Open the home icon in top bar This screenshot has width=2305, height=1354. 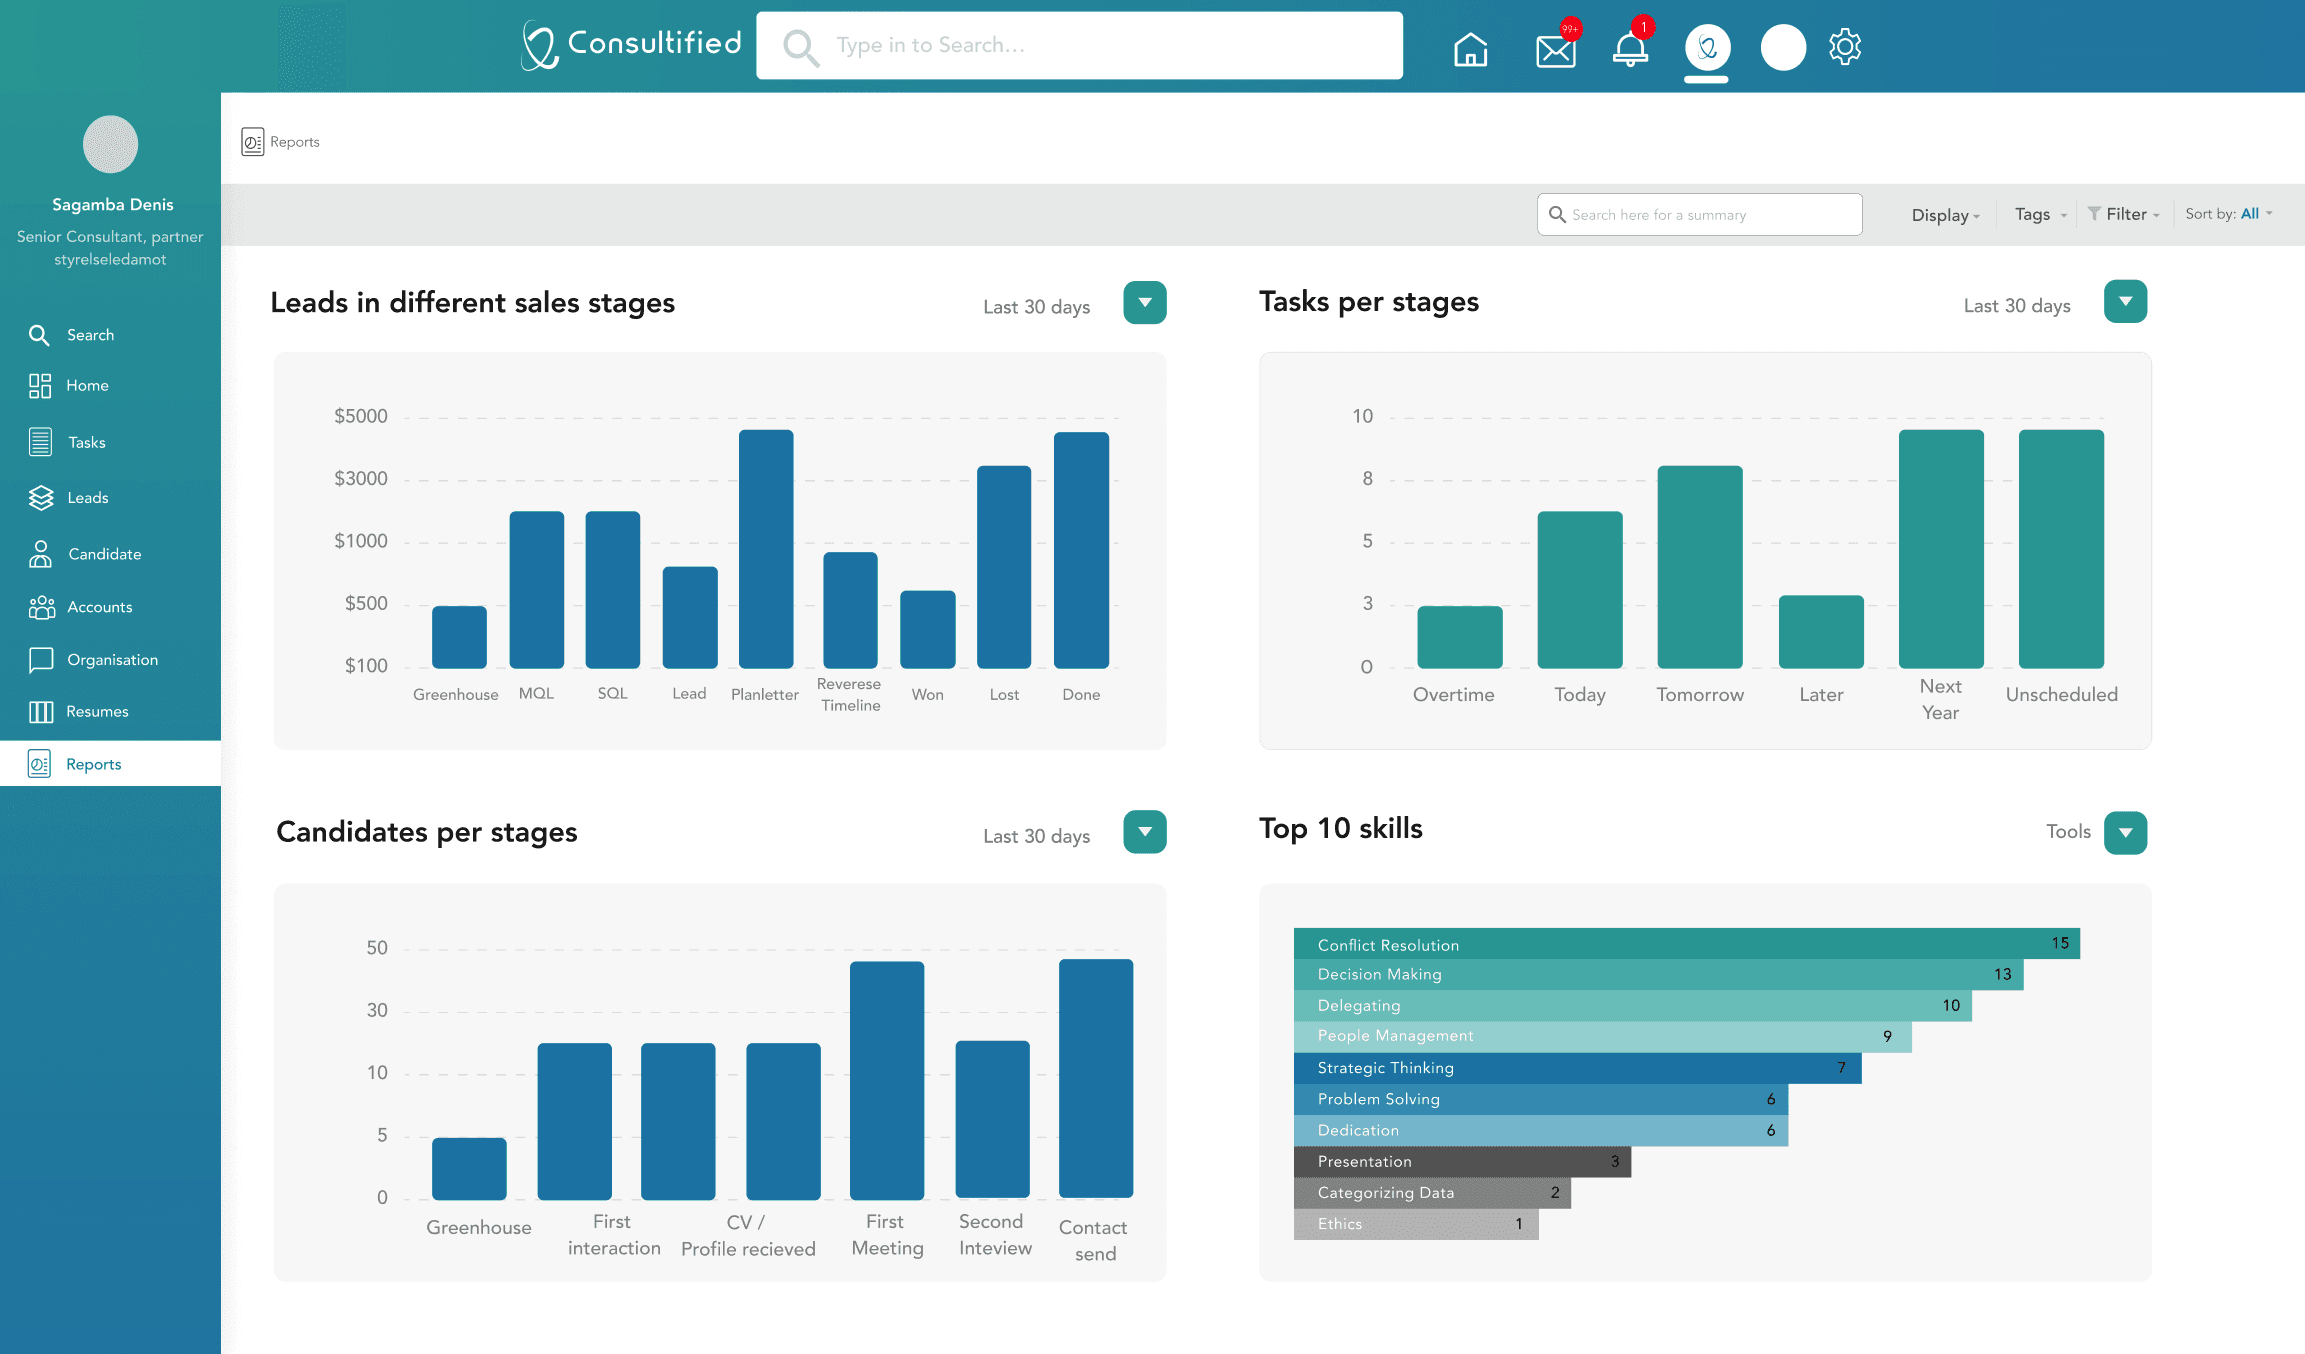pyautogui.click(x=1470, y=48)
